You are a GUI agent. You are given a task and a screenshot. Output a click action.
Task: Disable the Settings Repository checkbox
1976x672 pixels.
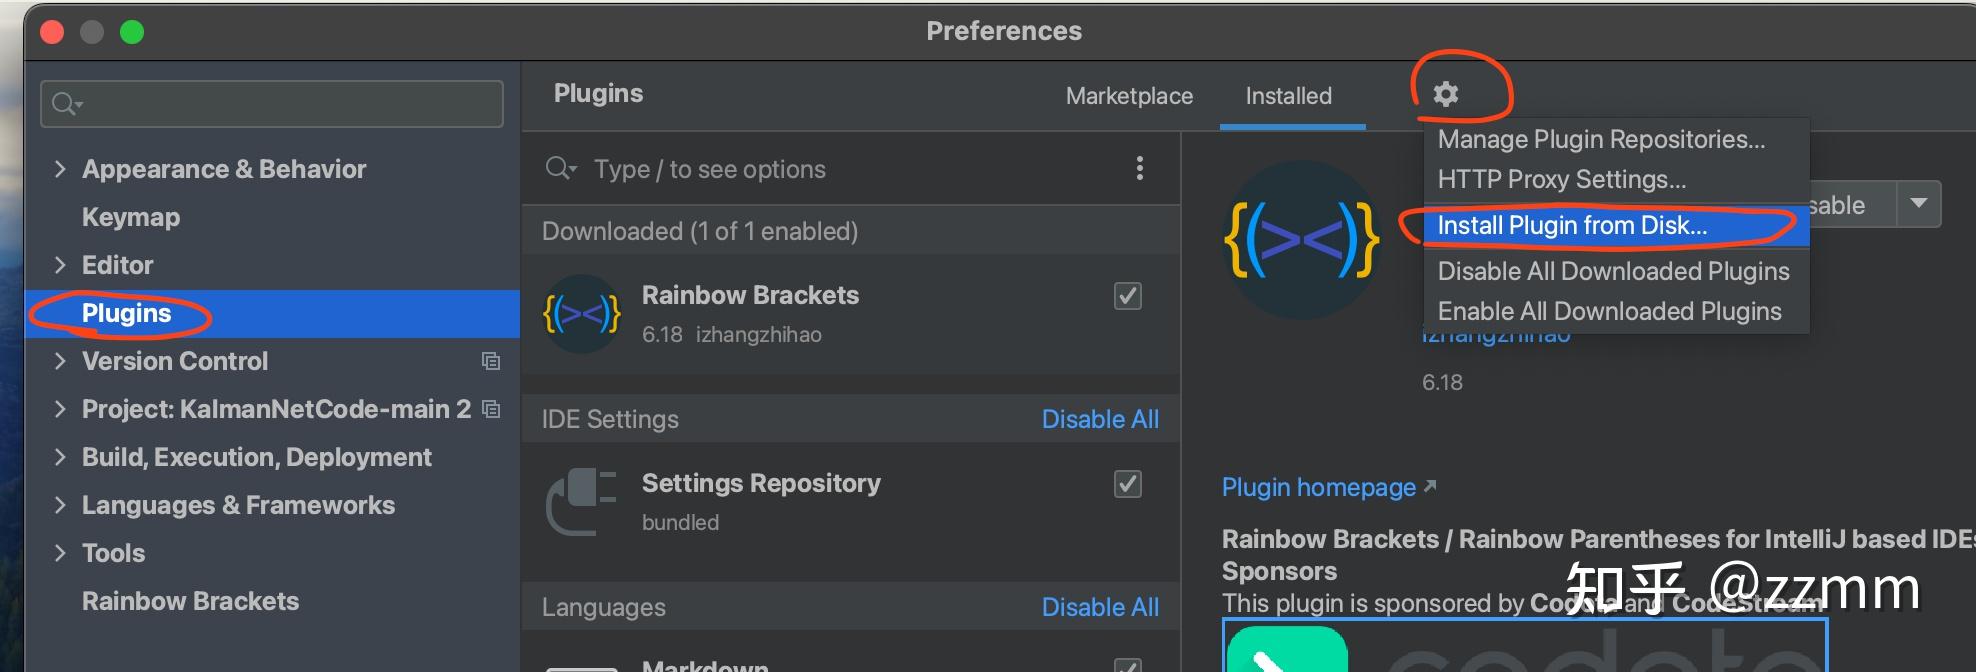pos(1127,484)
